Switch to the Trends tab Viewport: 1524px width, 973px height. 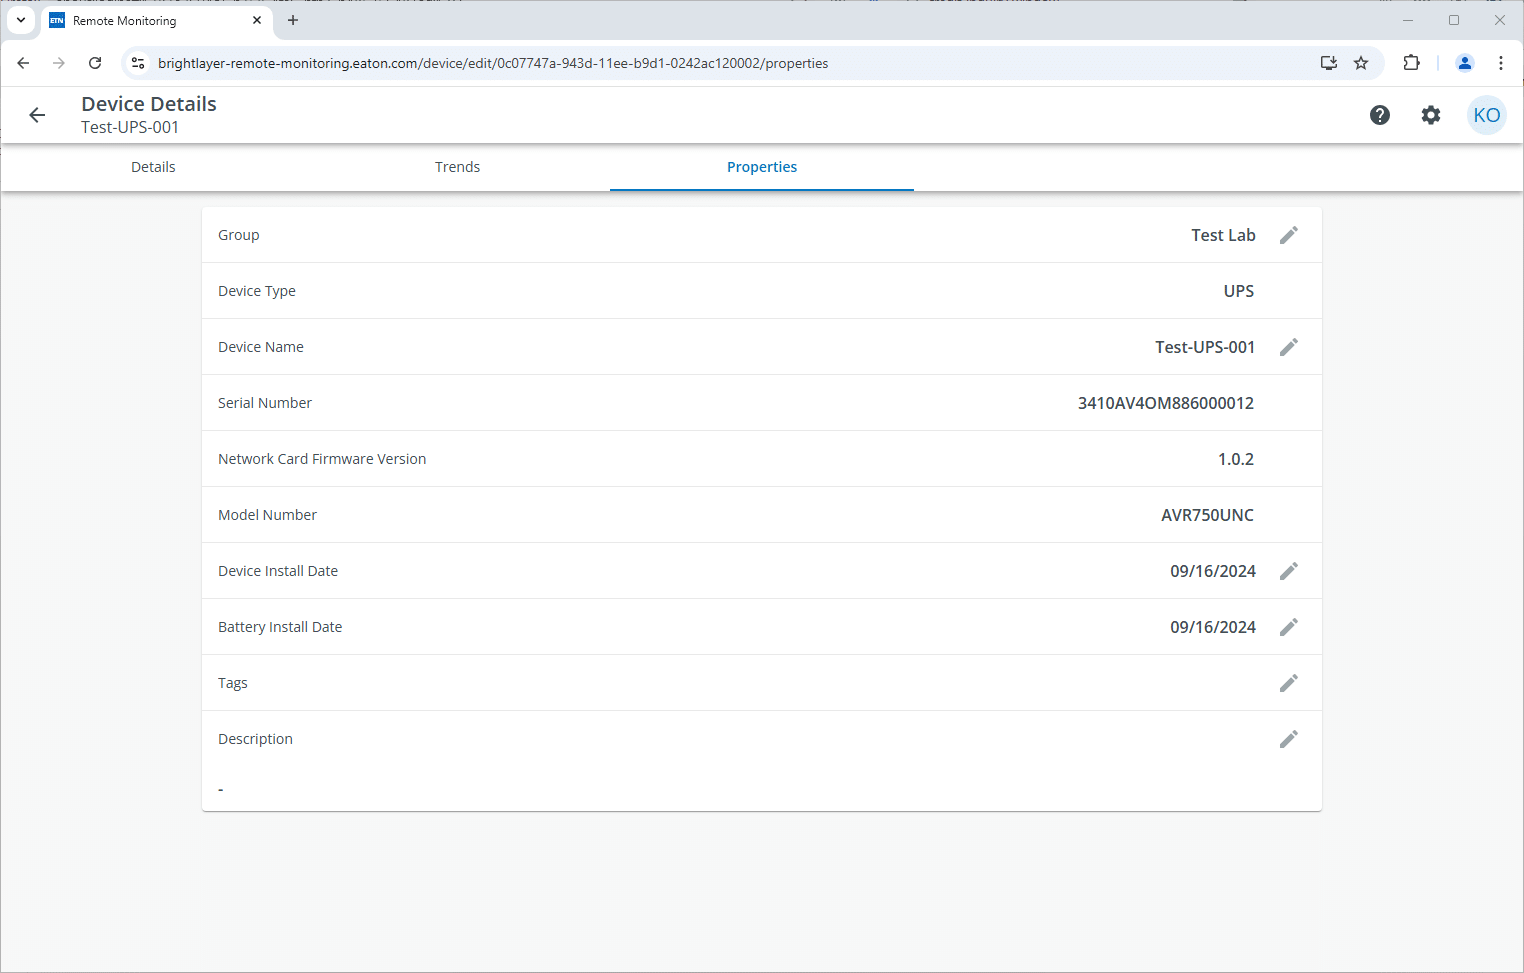pos(457,167)
